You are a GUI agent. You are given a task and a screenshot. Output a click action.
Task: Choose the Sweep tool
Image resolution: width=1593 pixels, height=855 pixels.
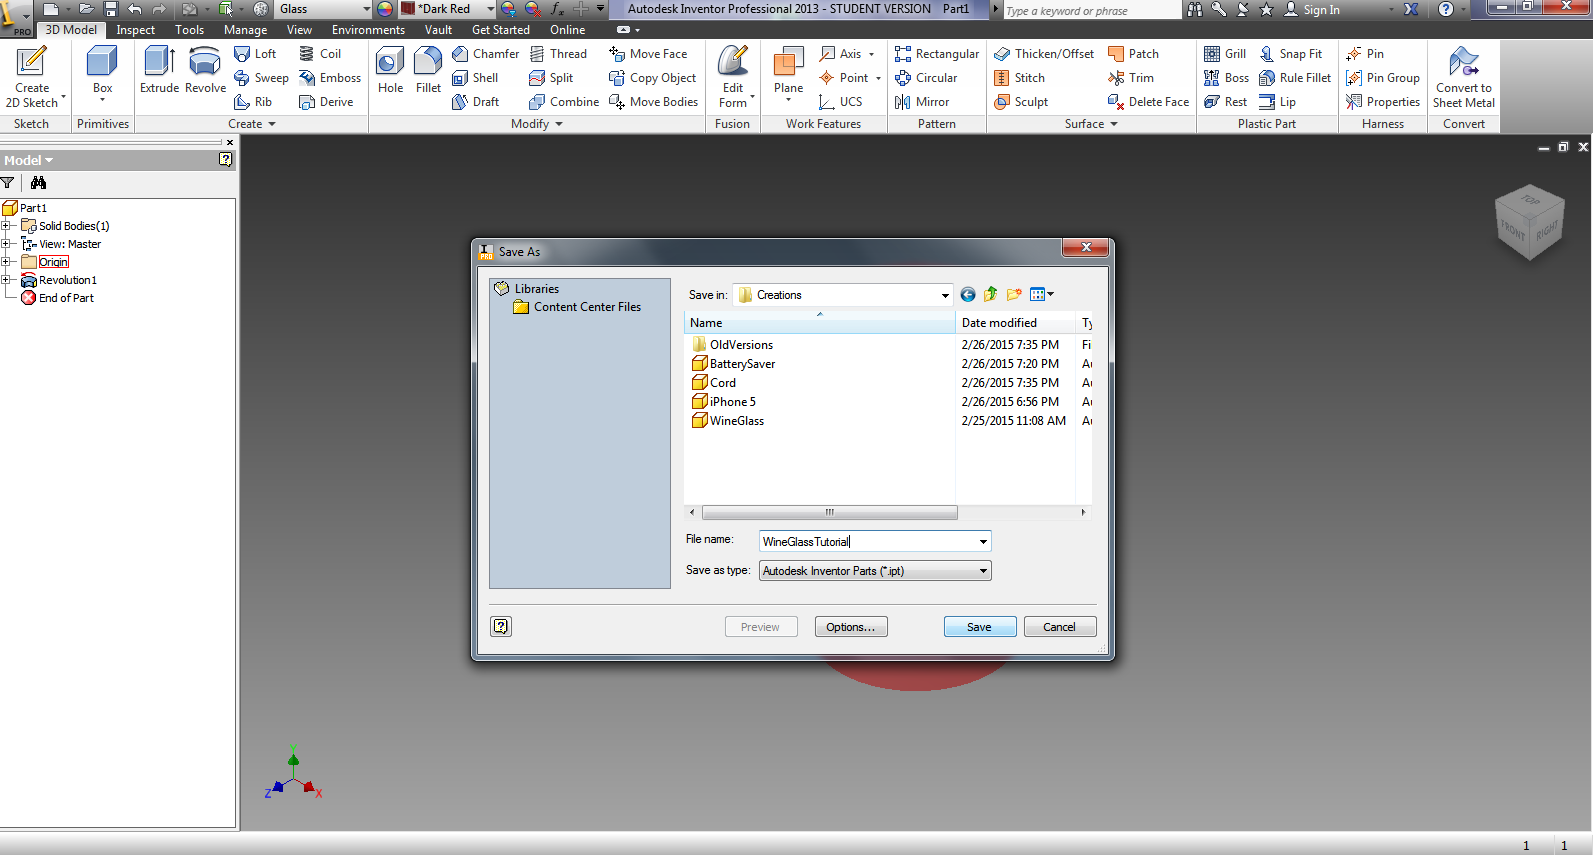[261, 78]
